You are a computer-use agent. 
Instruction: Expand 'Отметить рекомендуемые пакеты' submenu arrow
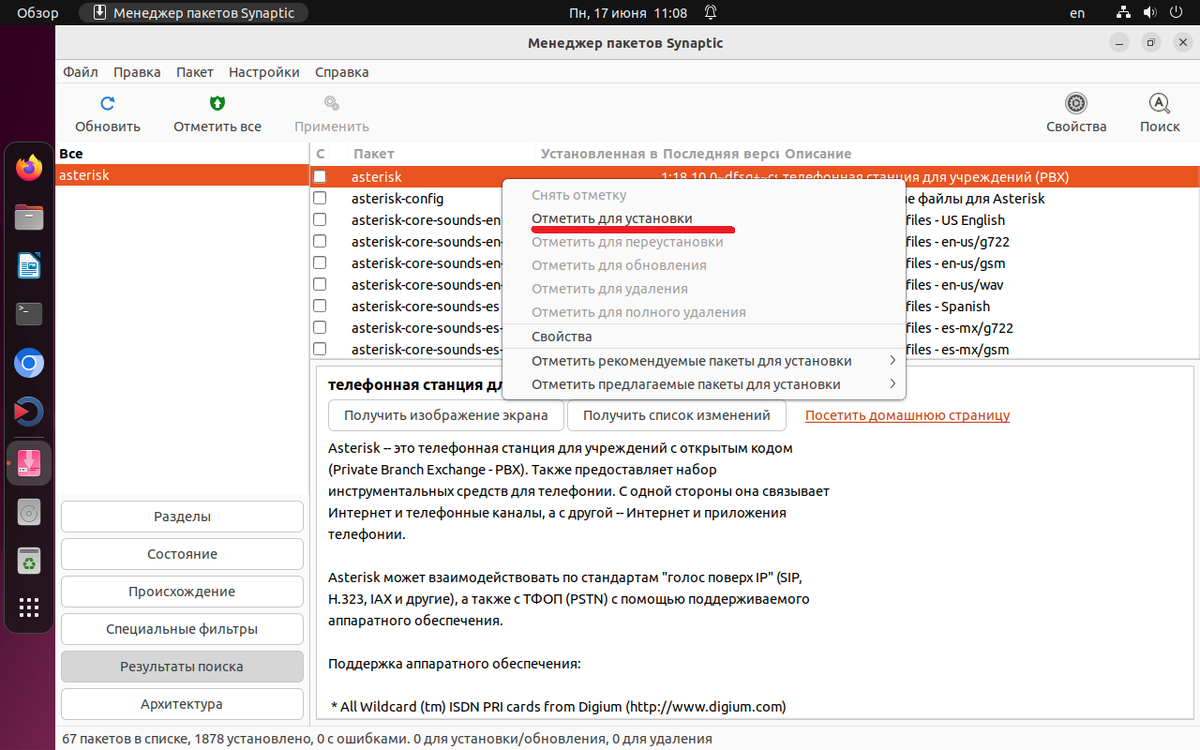pyautogui.click(x=892, y=360)
